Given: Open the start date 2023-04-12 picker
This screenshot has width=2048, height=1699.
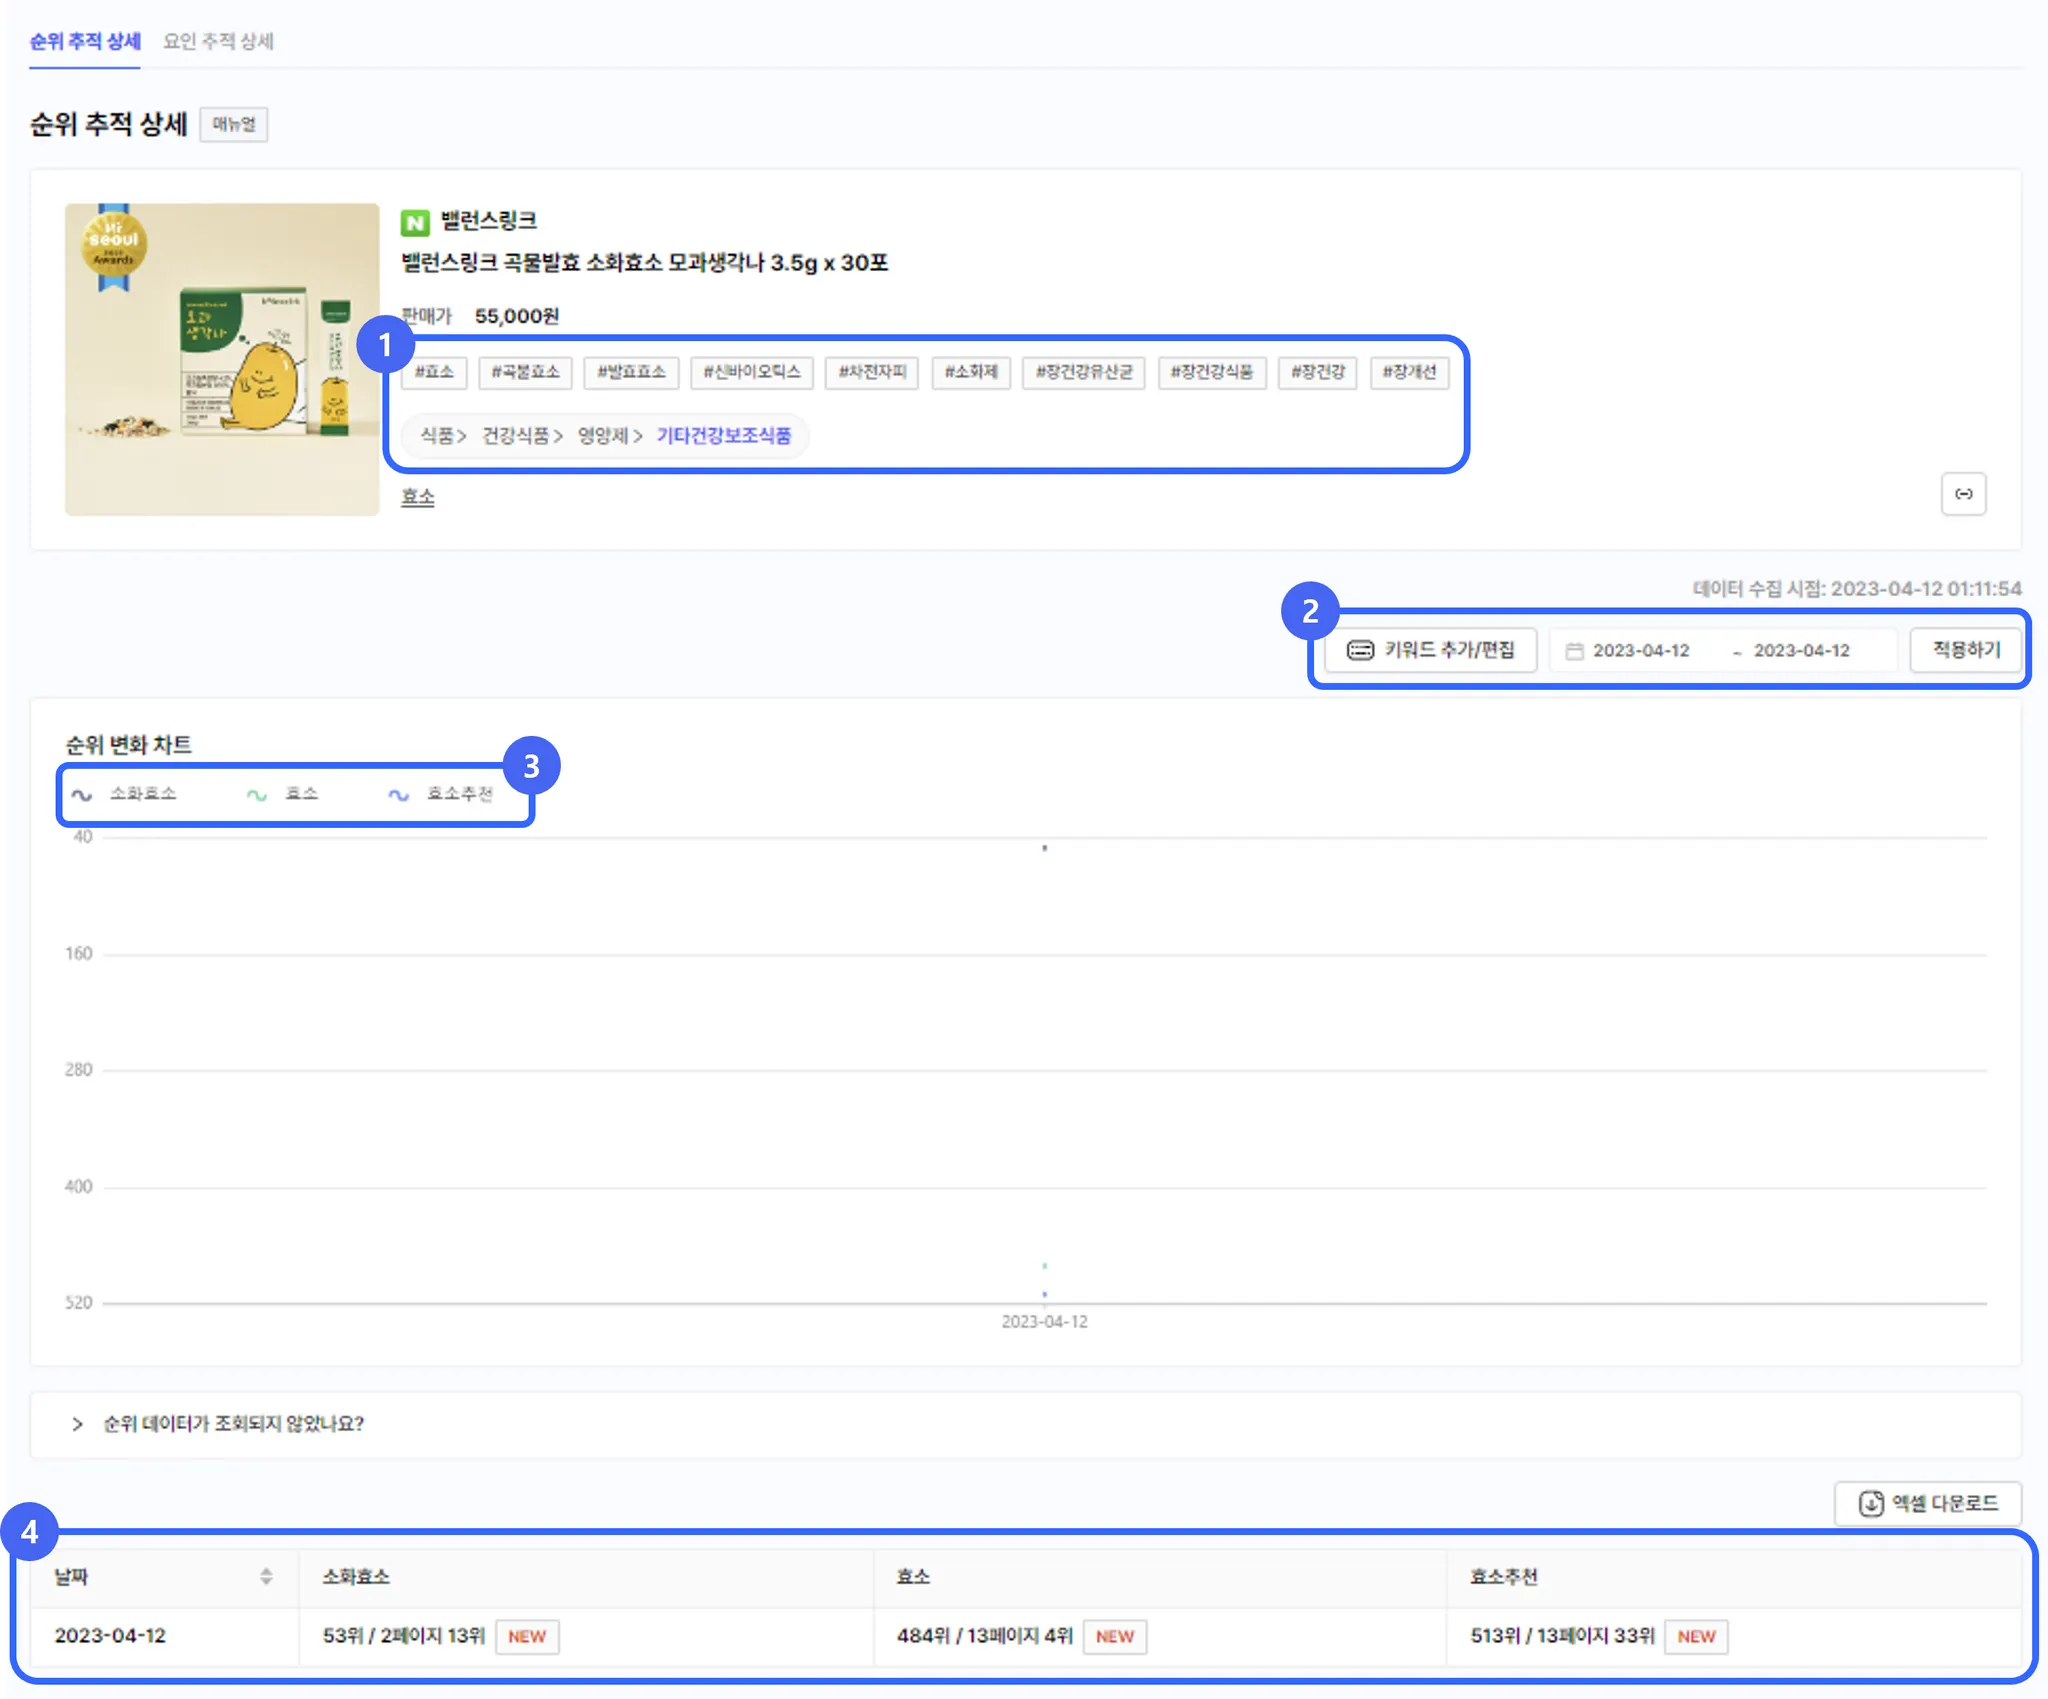Looking at the screenshot, I should [1641, 651].
